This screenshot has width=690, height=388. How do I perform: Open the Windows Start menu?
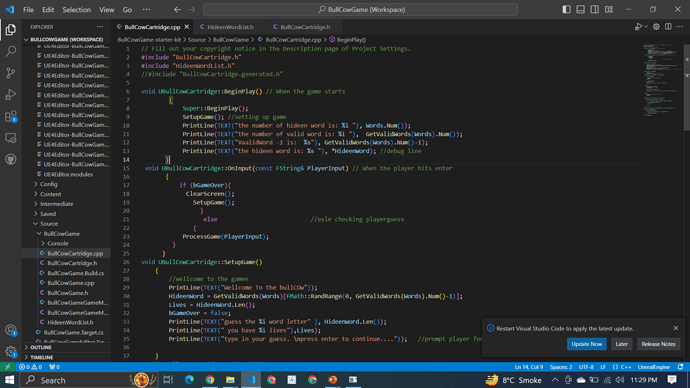pos(9,380)
